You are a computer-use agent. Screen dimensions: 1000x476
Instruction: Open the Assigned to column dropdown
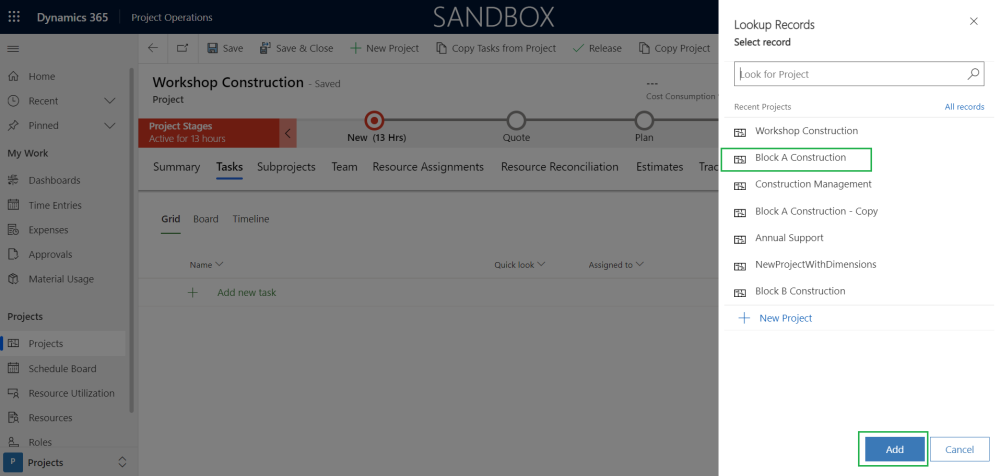click(x=616, y=265)
